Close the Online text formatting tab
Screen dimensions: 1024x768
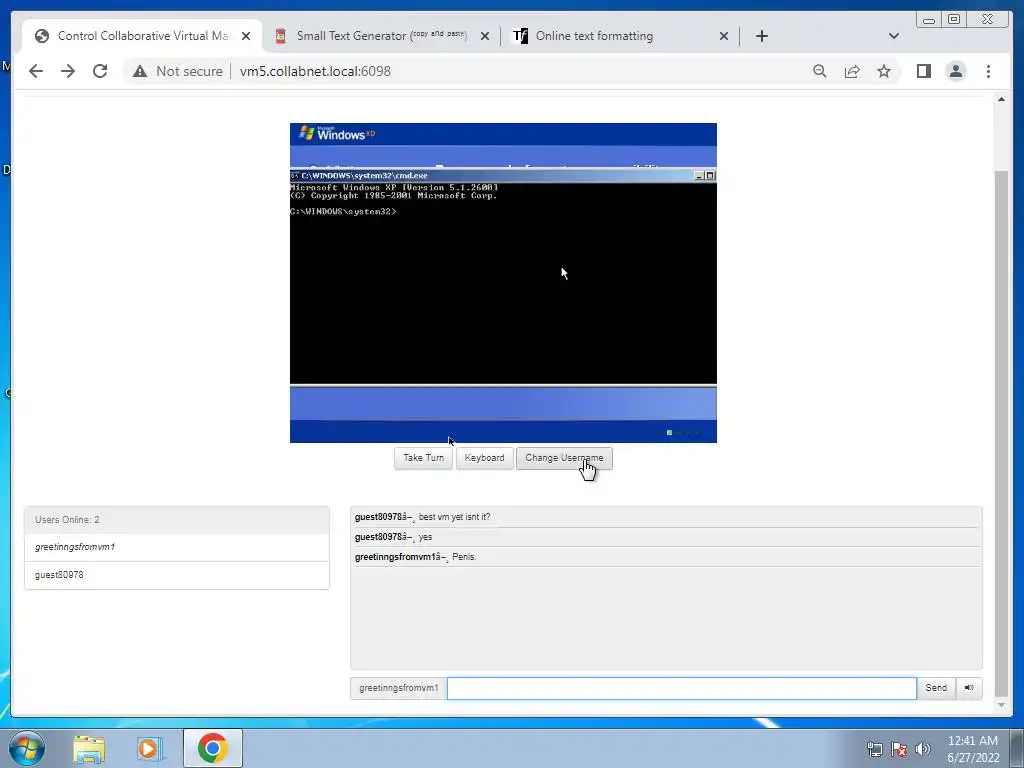tap(724, 36)
